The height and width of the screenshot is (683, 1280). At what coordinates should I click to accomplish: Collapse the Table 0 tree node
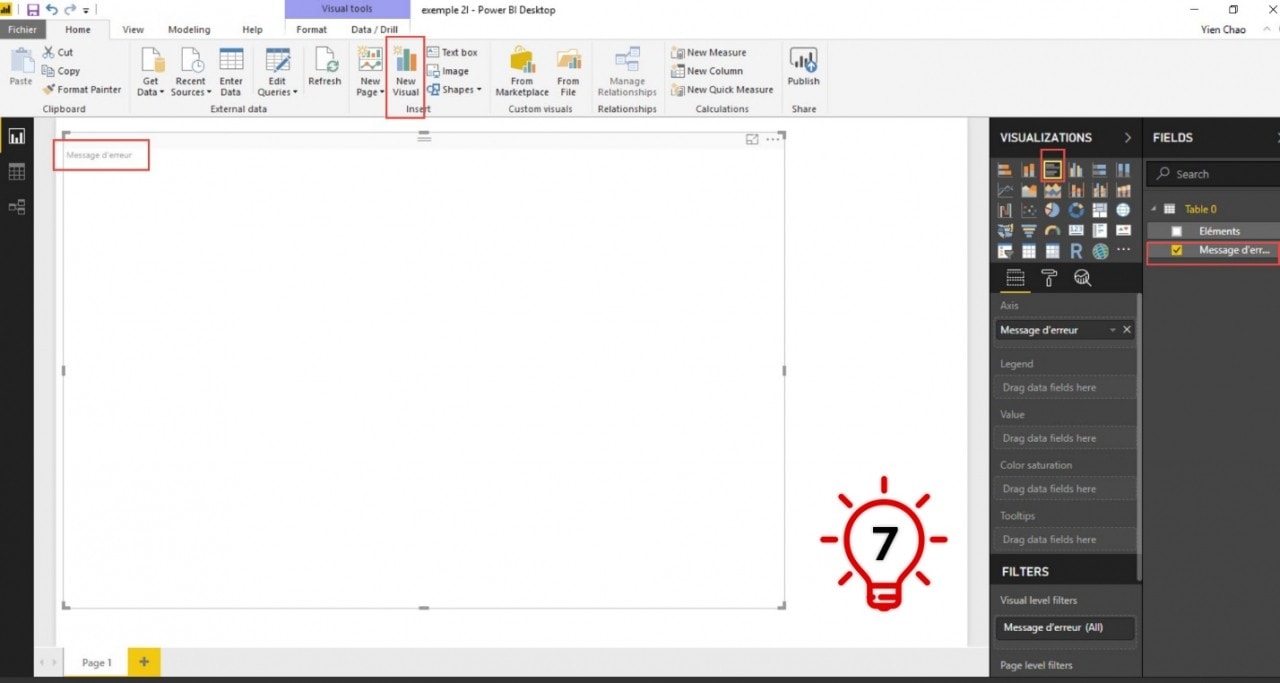pyautogui.click(x=1153, y=209)
